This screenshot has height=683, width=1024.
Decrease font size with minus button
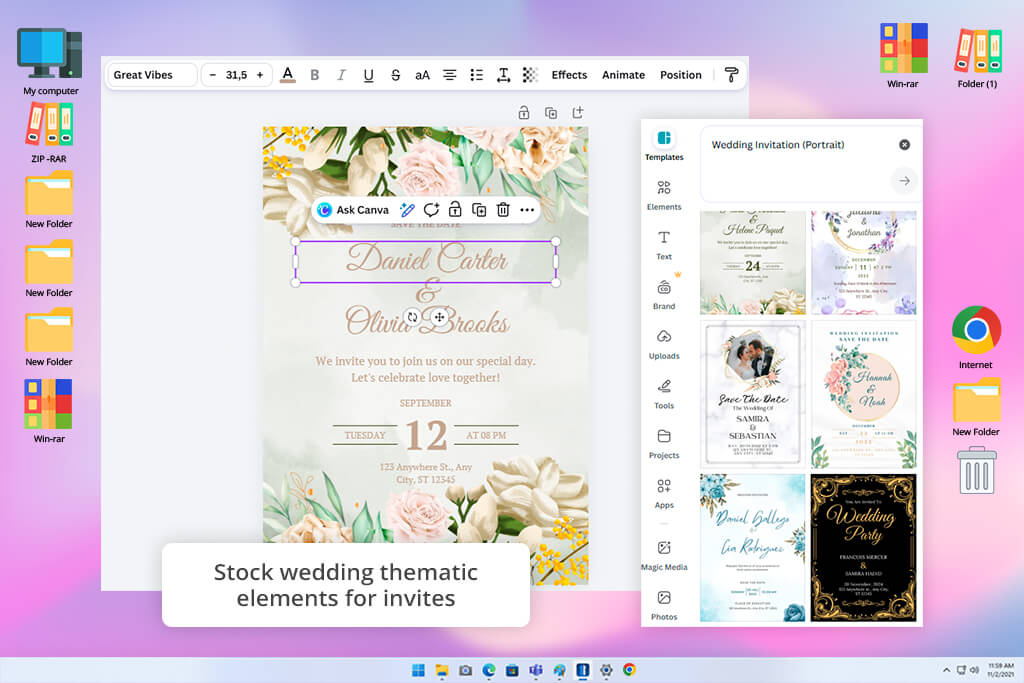coord(212,75)
